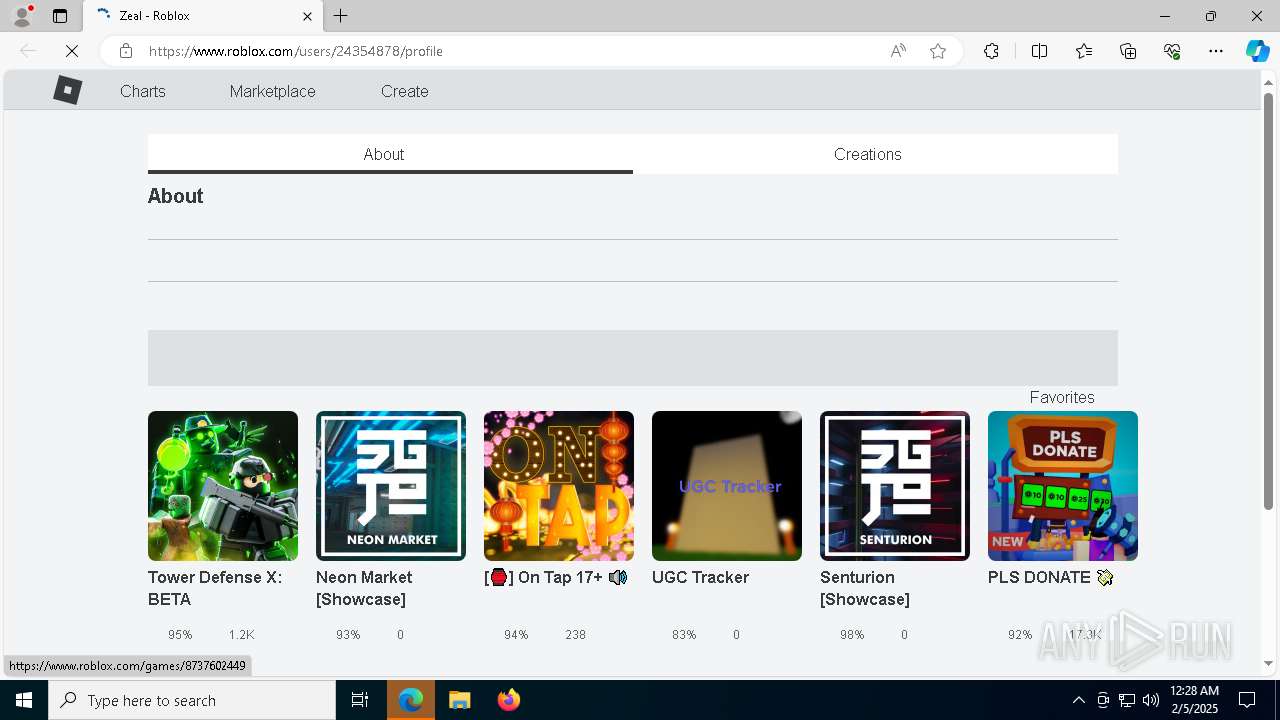This screenshot has width=1280, height=720.
Task: Click the Neon Market [Showcase] title
Action: [x=364, y=588]
